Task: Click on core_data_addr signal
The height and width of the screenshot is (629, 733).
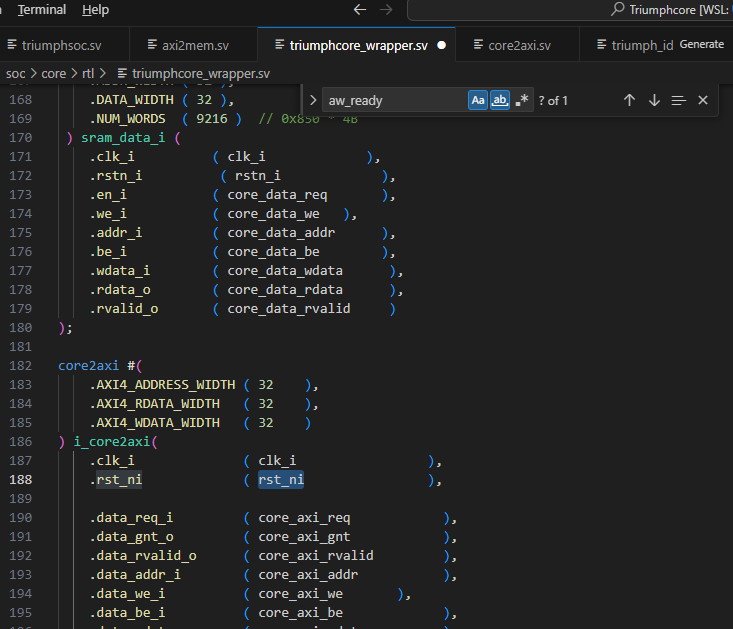Action: [281, 233]
